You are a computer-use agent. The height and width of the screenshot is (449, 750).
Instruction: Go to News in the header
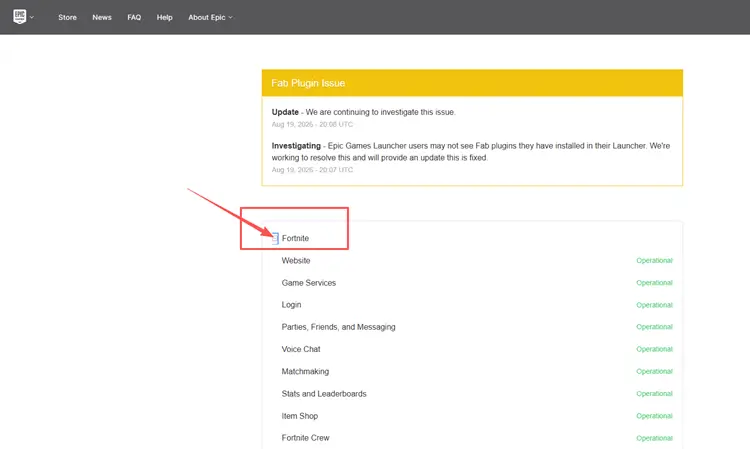coord(102,17)
